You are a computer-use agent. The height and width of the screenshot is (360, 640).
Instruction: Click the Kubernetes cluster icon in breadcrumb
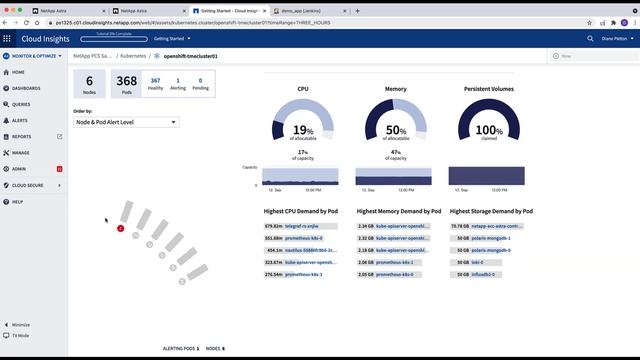(x=157, y=56)
